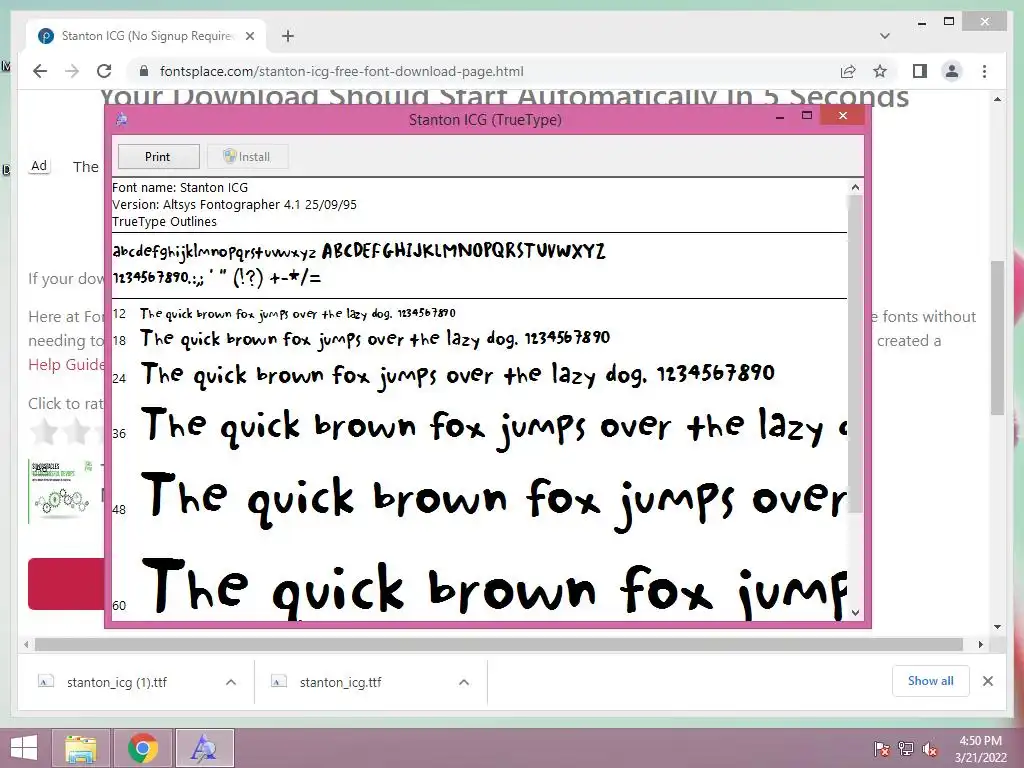The image size is (1024, 768).
Task: Minimize the Stanton ICG font viewer window
Action: point(779,117)
